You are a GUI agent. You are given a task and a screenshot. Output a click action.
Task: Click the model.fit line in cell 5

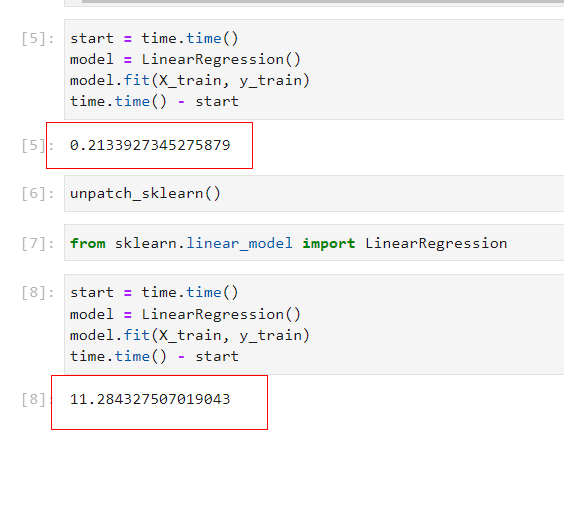click(x=190, y=81)
